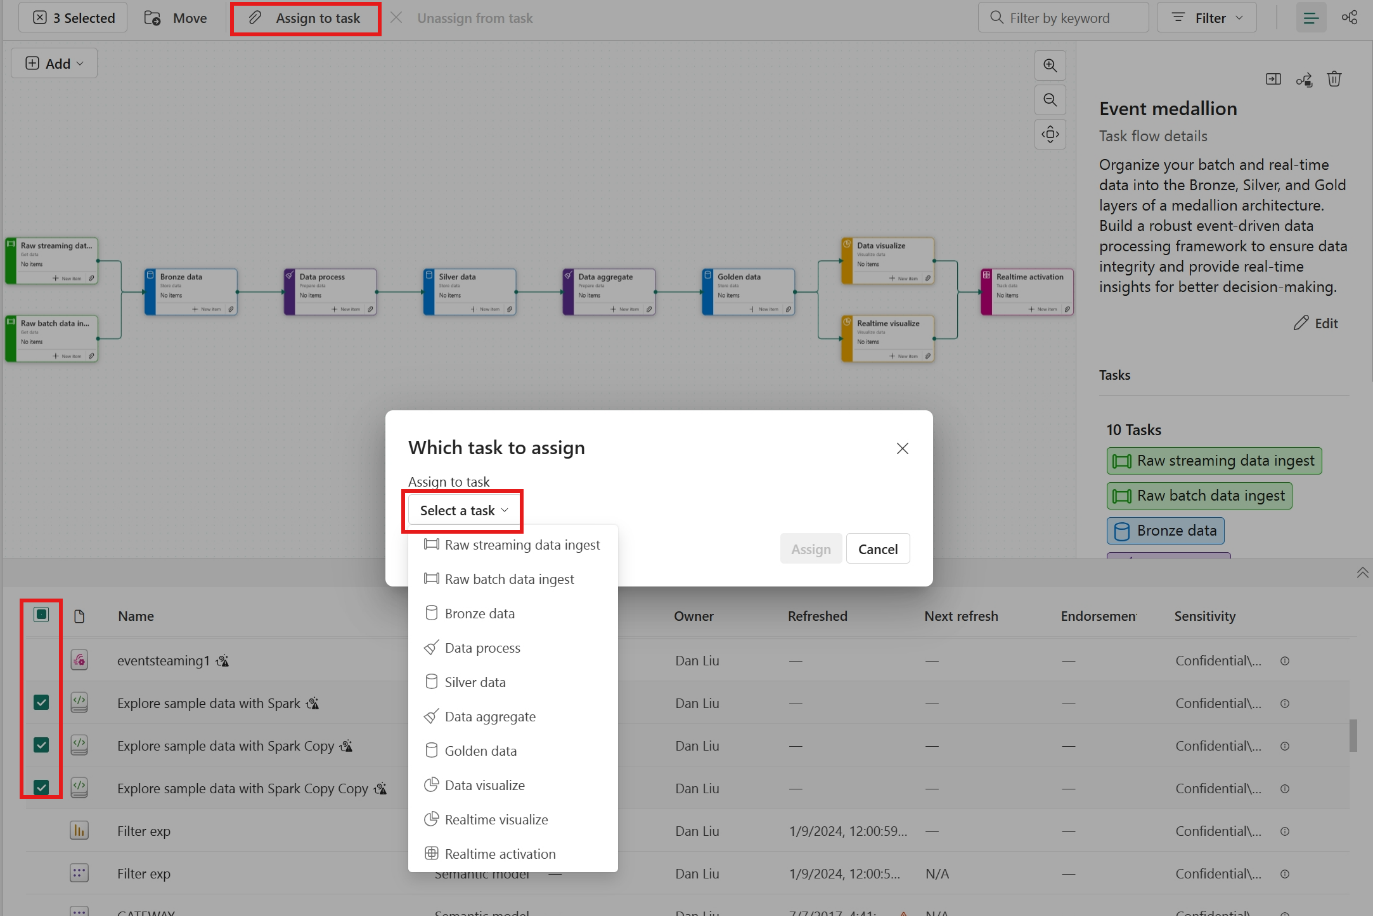
Task: Click the 3 Selected button
Action: [x=75, y=18]
